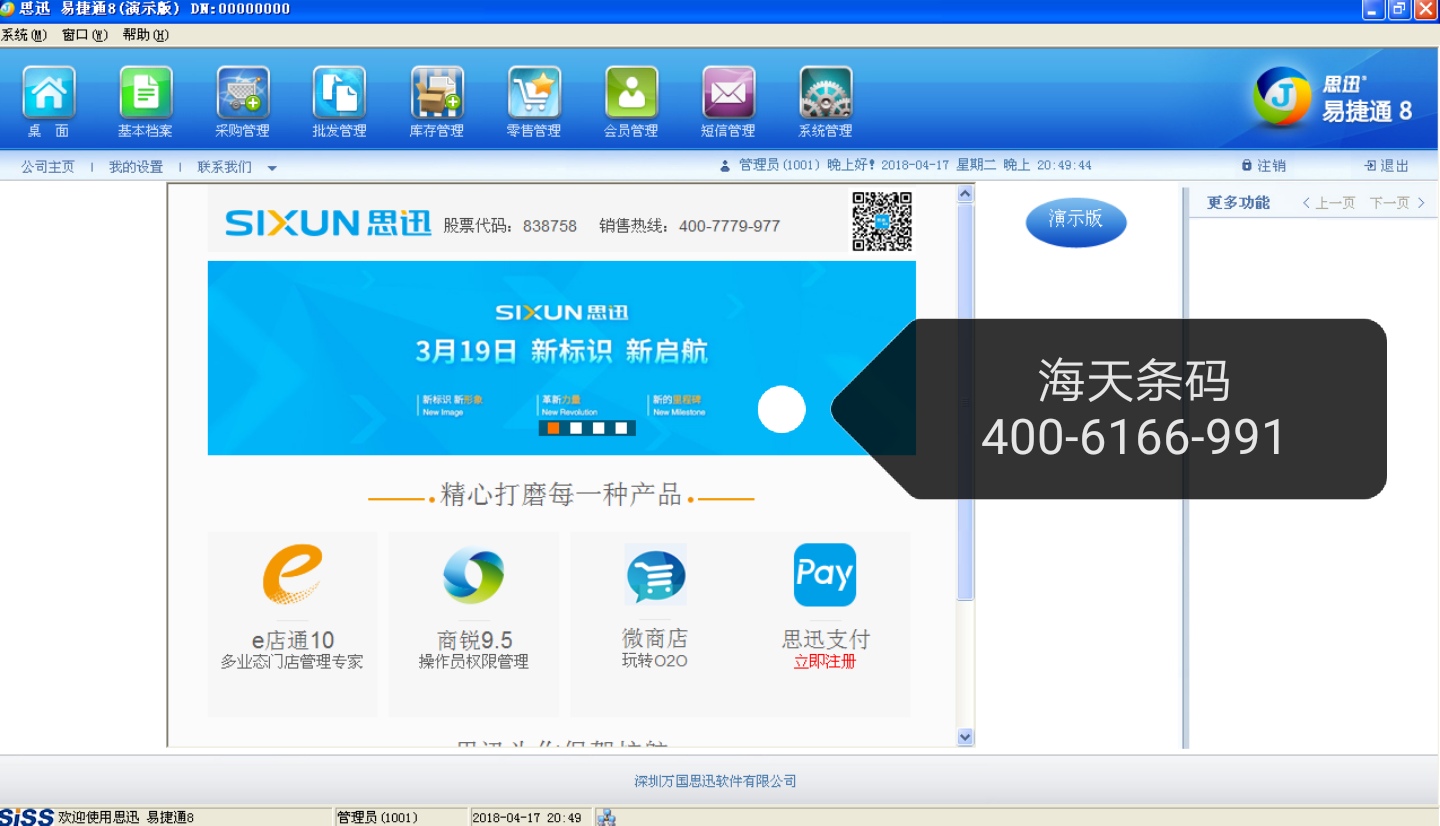Open 批发管理 wholesale module
Image resolution: width=1440 pixels, height=826 pixels.
click(x=340, y=94)
